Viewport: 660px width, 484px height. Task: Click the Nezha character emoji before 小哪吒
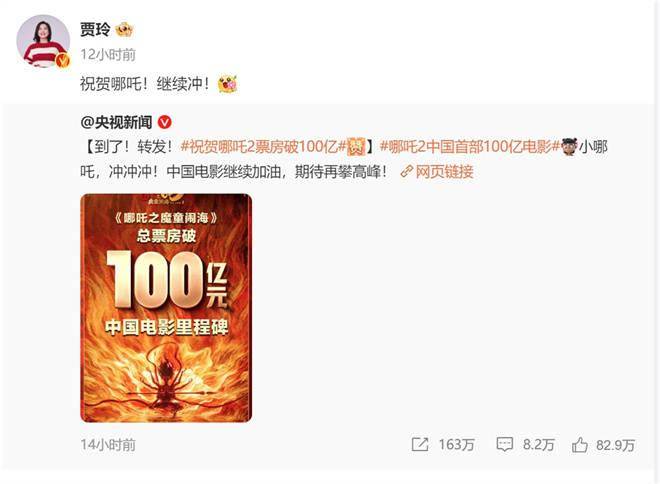click(x=569, y=147)
